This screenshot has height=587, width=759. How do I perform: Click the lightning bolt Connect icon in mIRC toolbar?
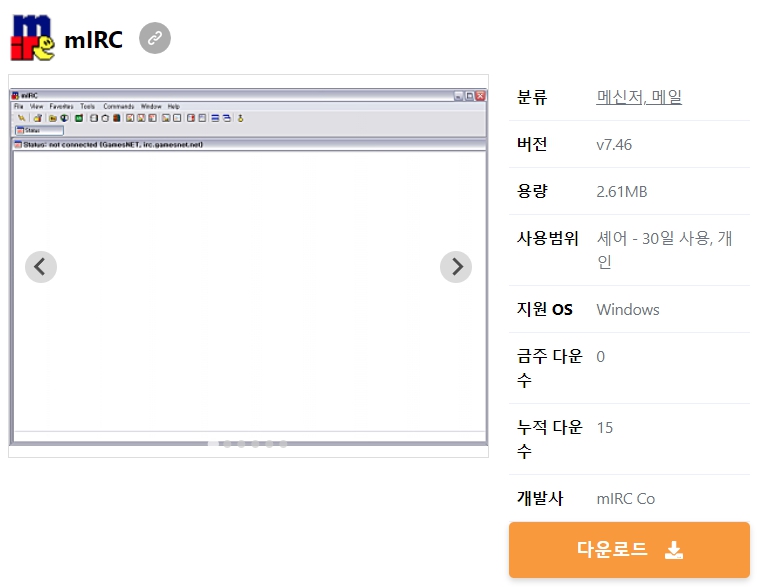[21, 118]
